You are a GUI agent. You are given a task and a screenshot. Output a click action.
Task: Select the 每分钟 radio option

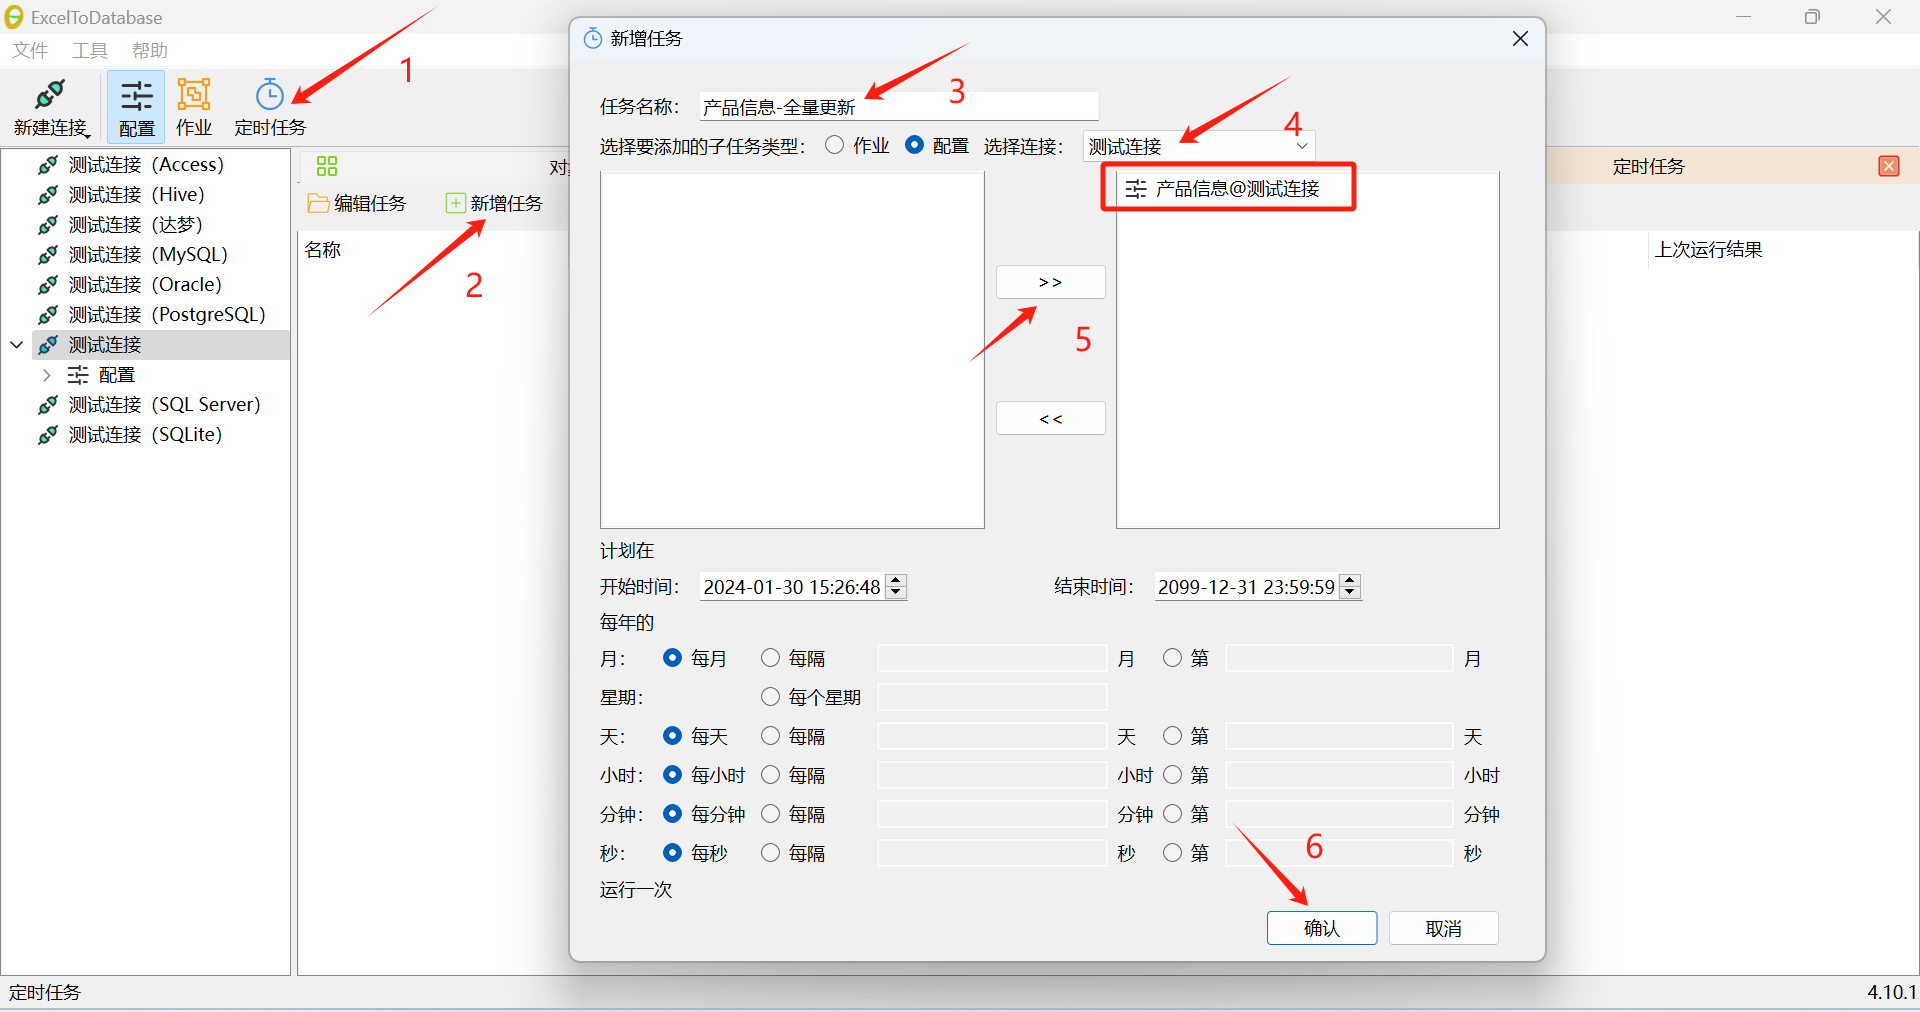pyautogui.click(x=672, y=814)
